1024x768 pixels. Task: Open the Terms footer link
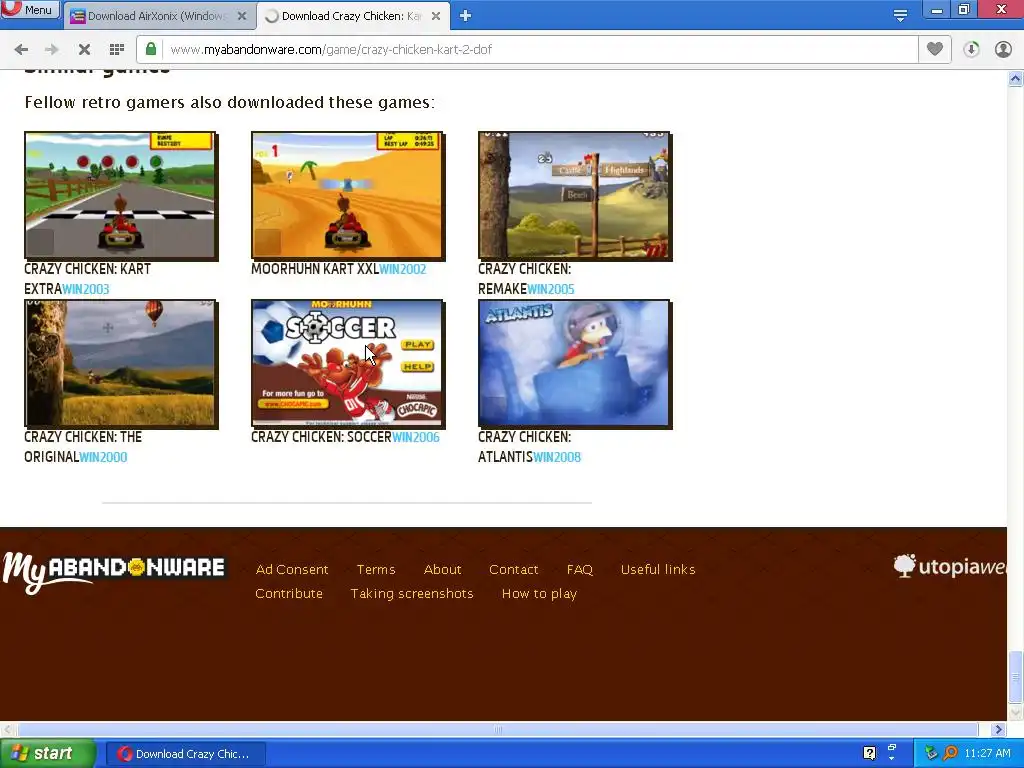pyautogui.click(x=376, y=569)
